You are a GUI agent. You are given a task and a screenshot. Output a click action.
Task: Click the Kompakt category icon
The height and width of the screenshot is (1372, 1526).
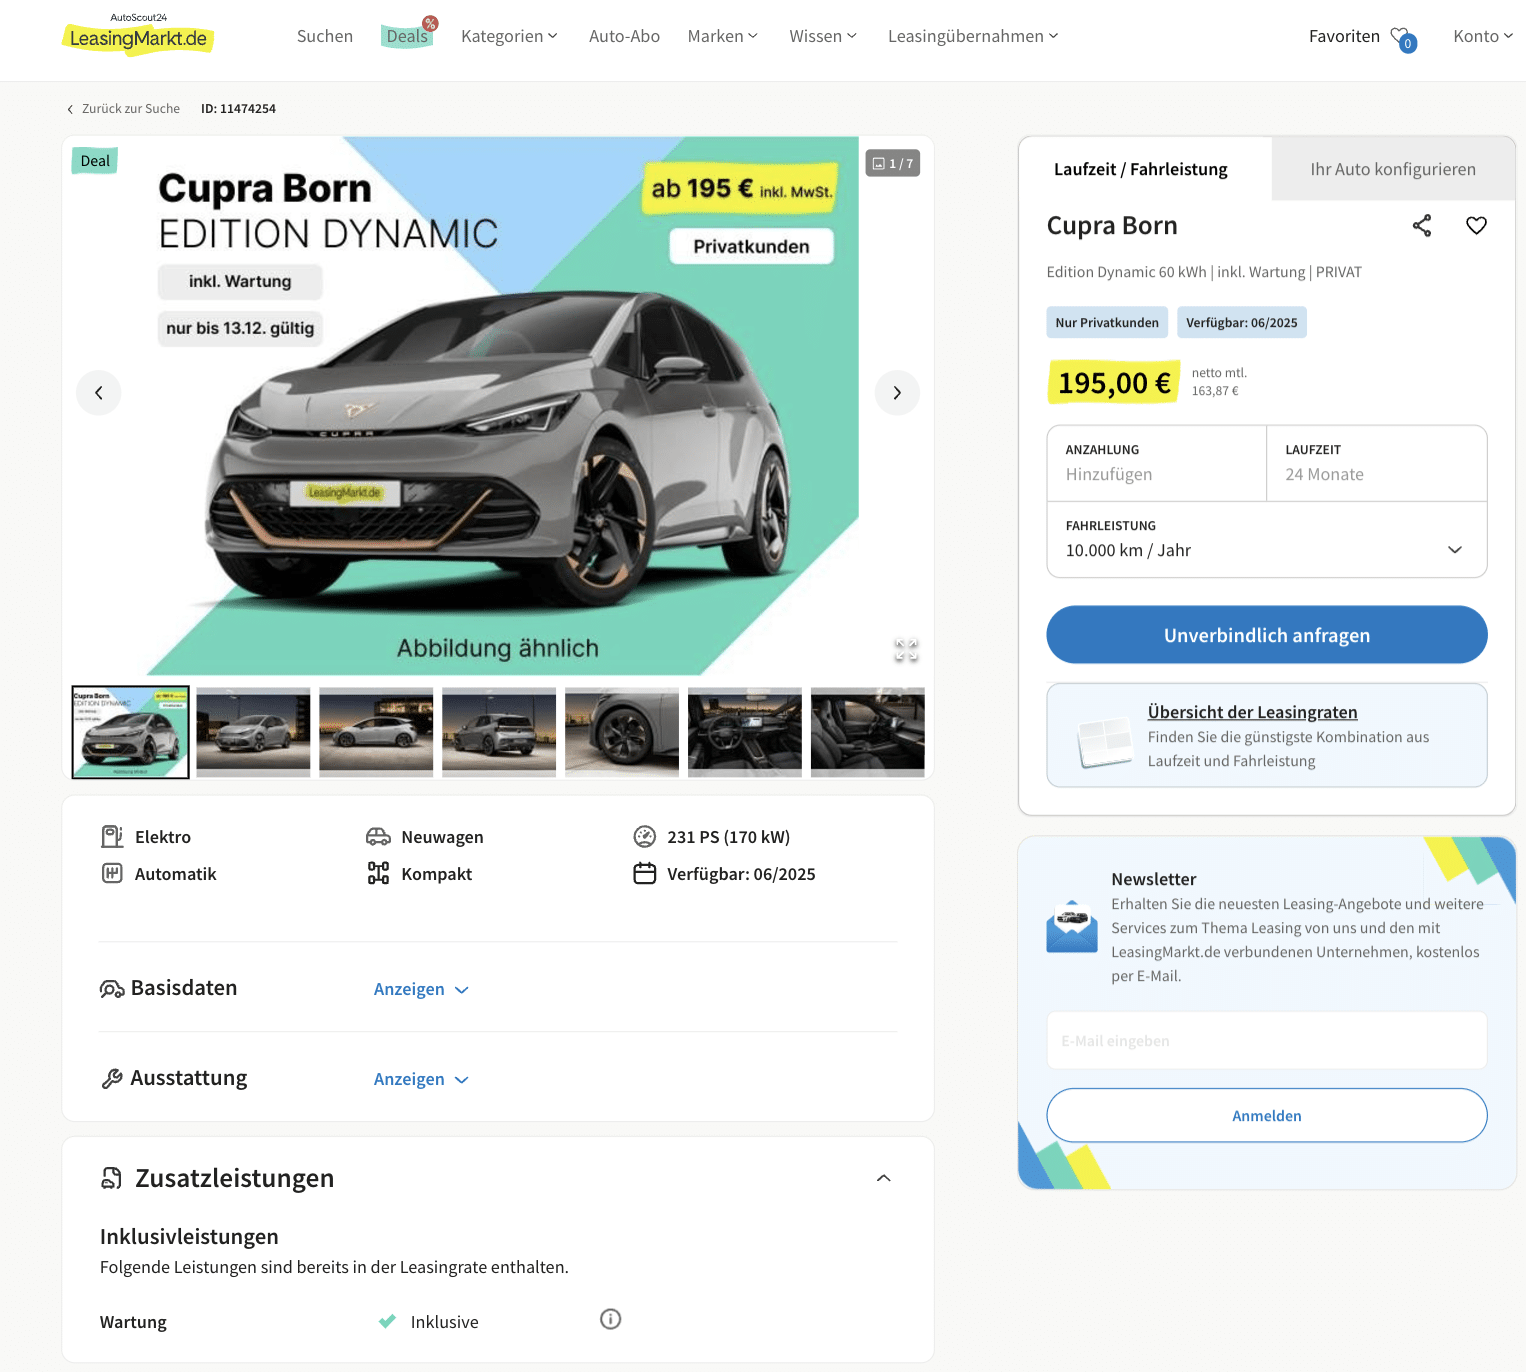point(378,873)
